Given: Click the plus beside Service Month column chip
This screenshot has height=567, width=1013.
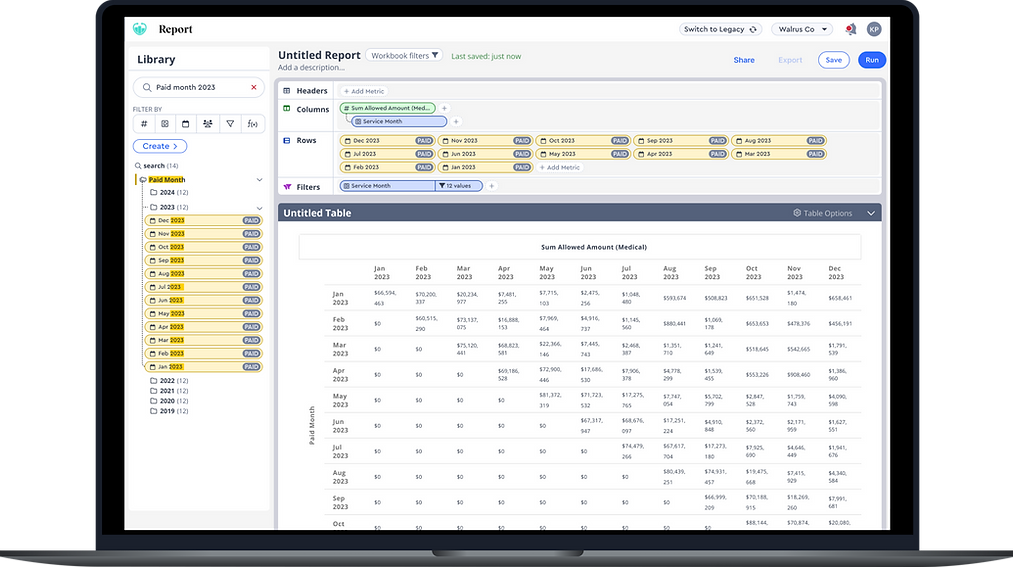Looking at the screenshot, I should pos(456,121).
